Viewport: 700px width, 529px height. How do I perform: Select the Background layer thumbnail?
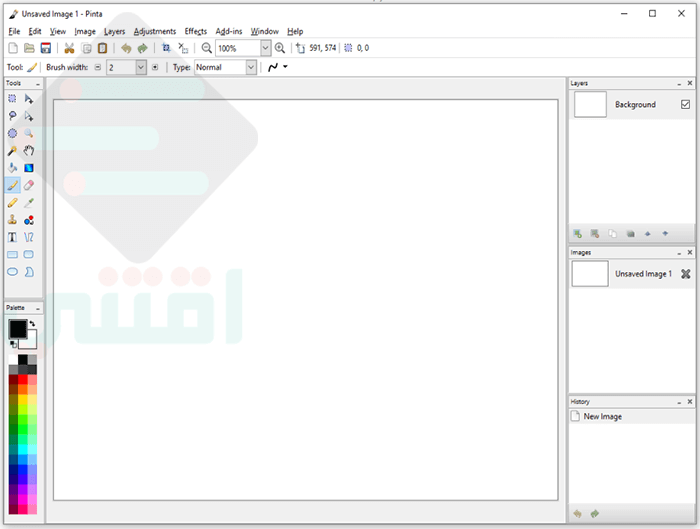(x=590, y=104)
